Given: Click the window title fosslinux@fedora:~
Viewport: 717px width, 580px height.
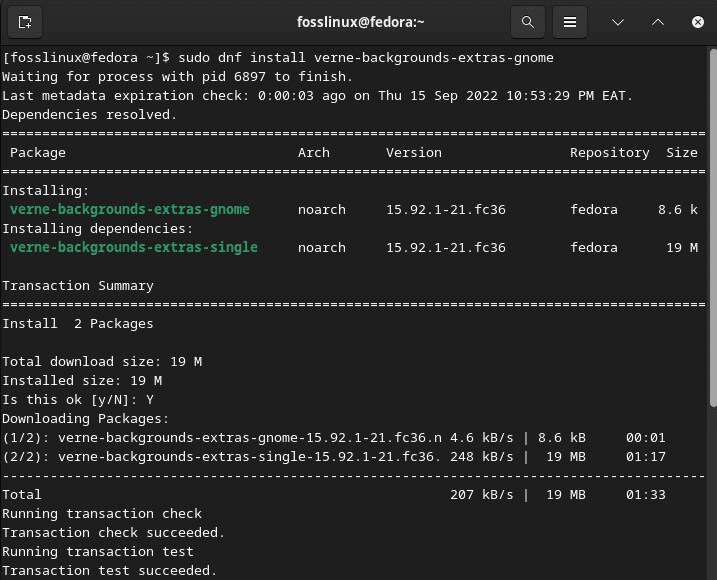Looking at the screenshot, I should coord(360,22).
